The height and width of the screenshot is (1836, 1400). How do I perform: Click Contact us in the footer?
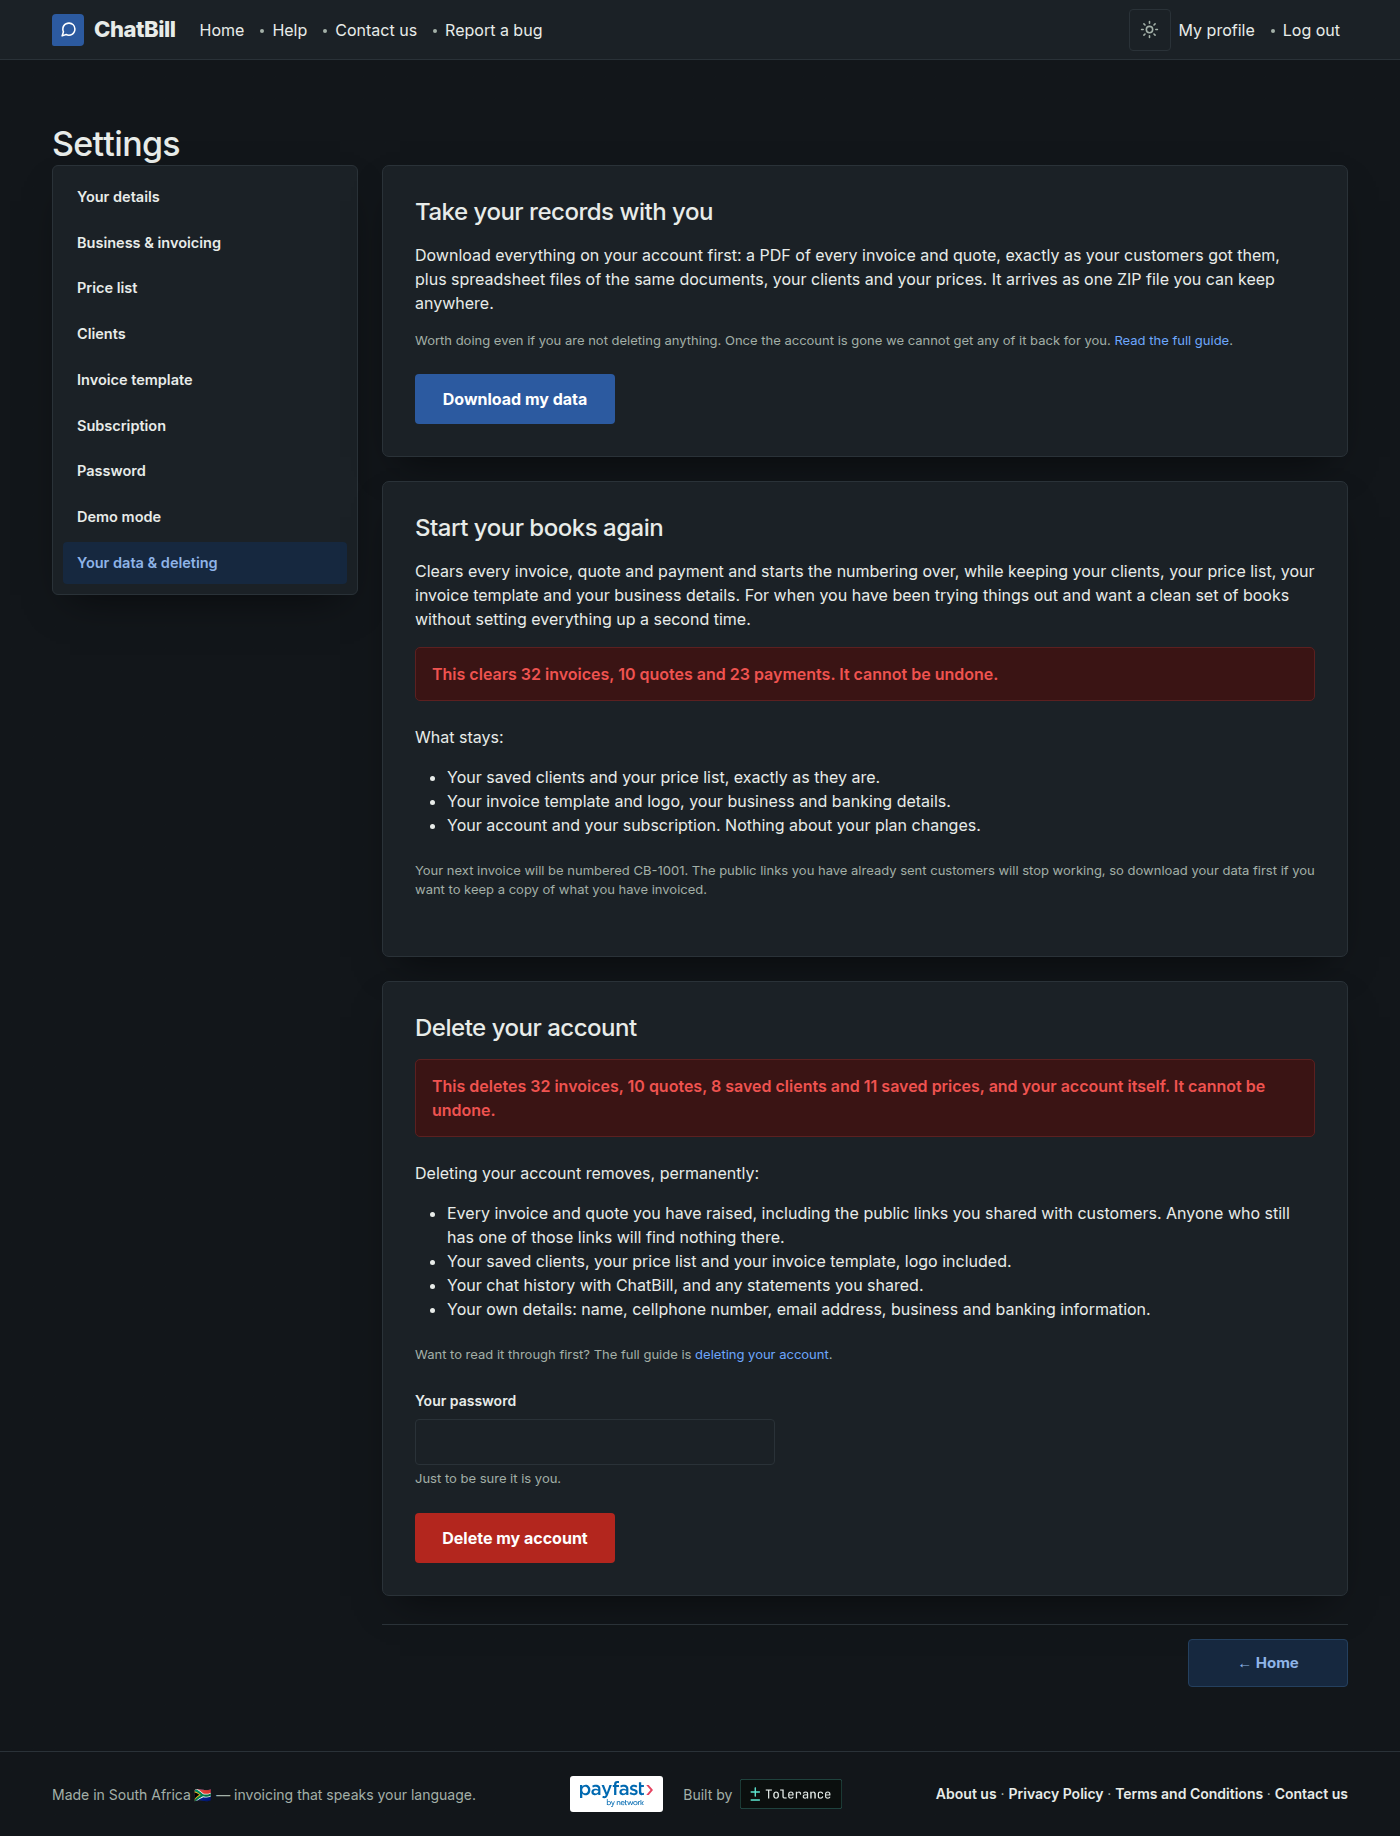point(1311,1794)
